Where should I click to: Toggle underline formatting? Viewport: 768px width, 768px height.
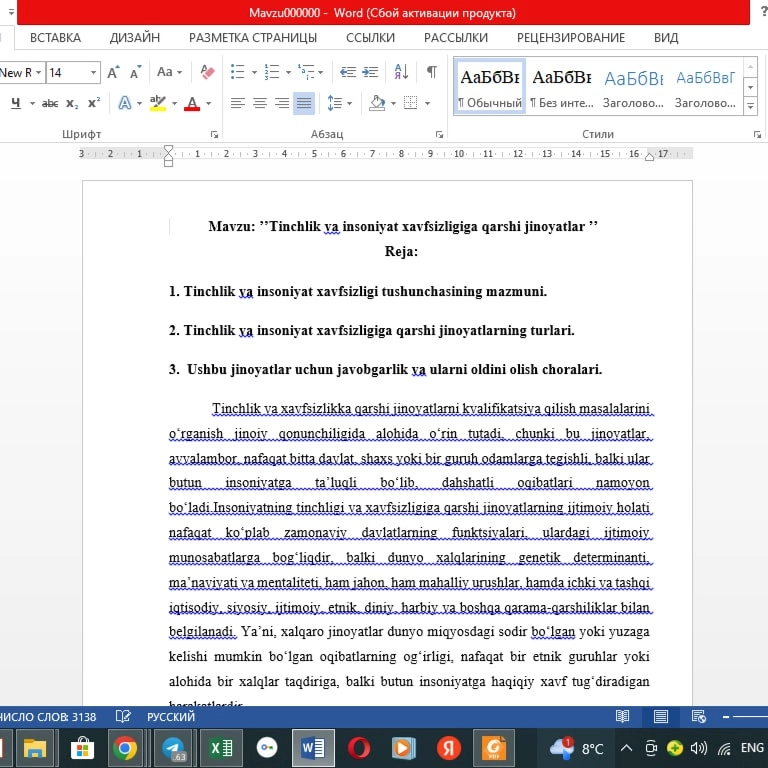[x=16, y=103]
